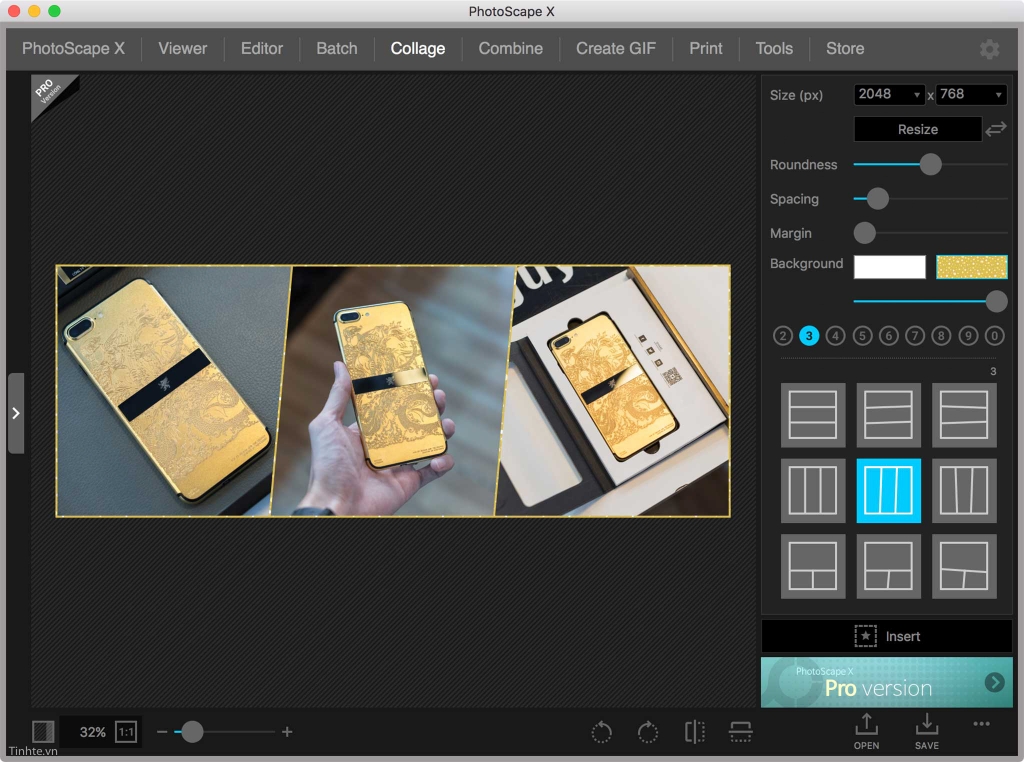Select the highlighted slanted columns layout

coord(888,490)
